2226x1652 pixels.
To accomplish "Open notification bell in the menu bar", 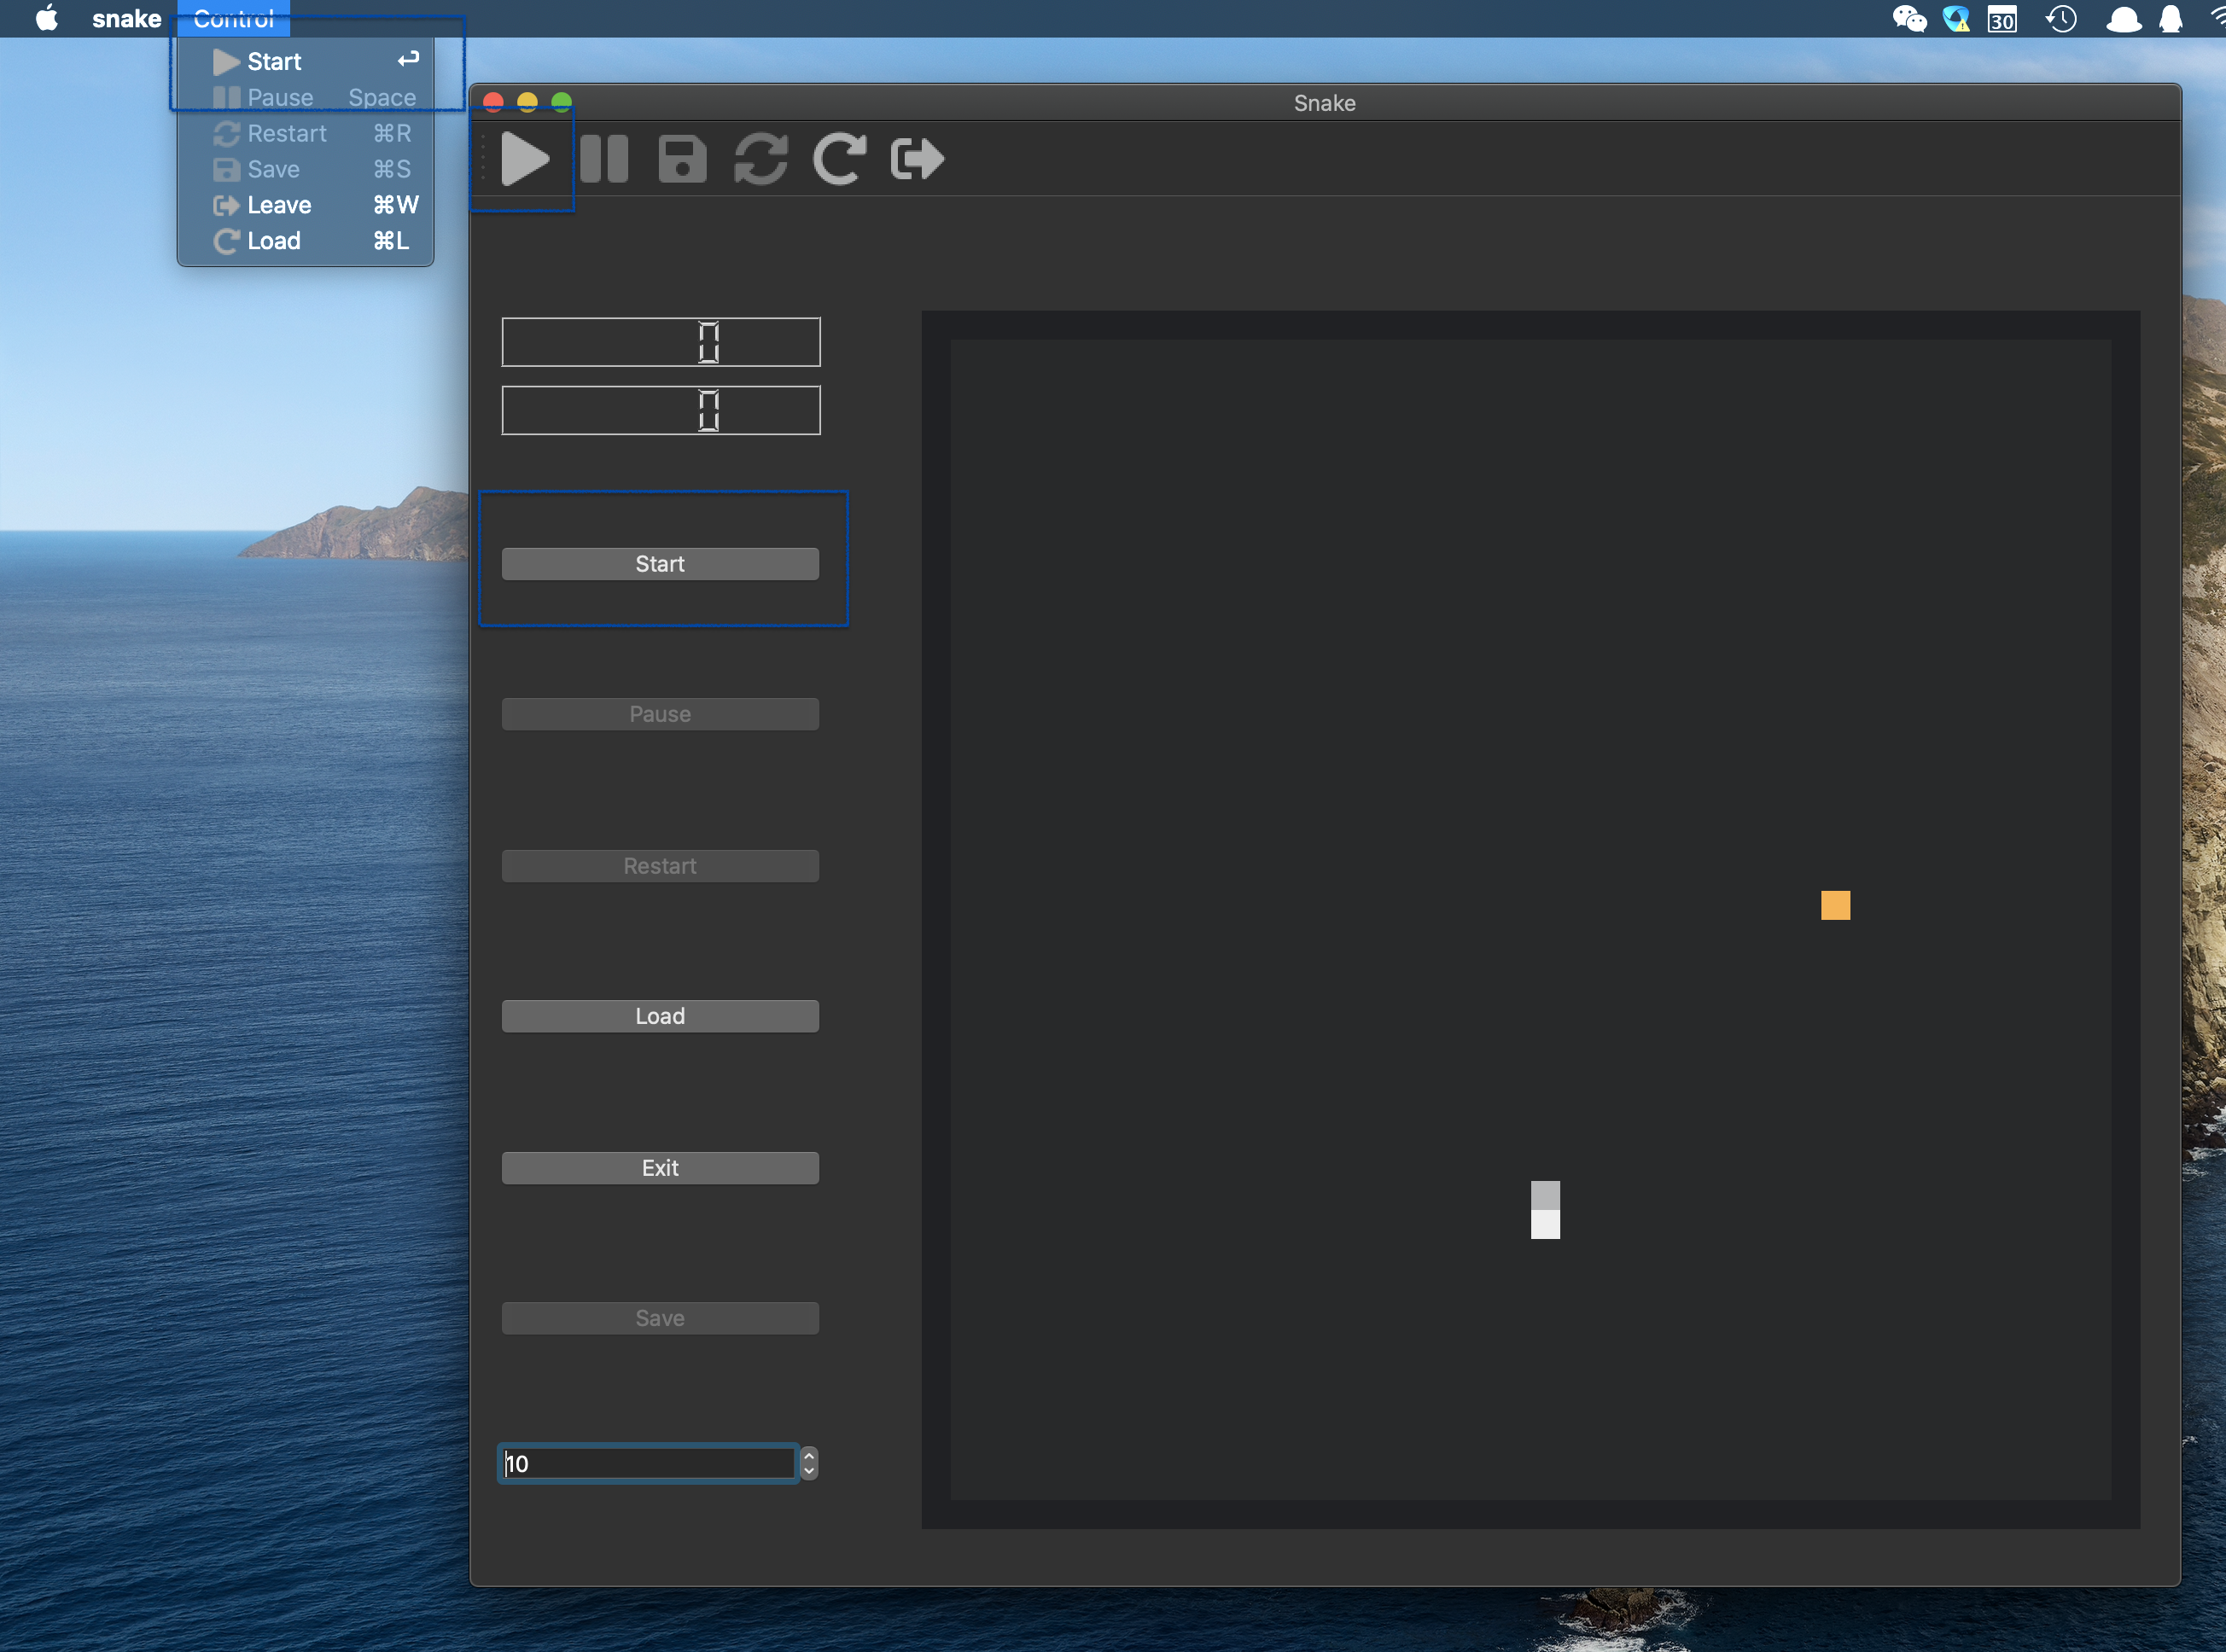I will coord(2170,19).
